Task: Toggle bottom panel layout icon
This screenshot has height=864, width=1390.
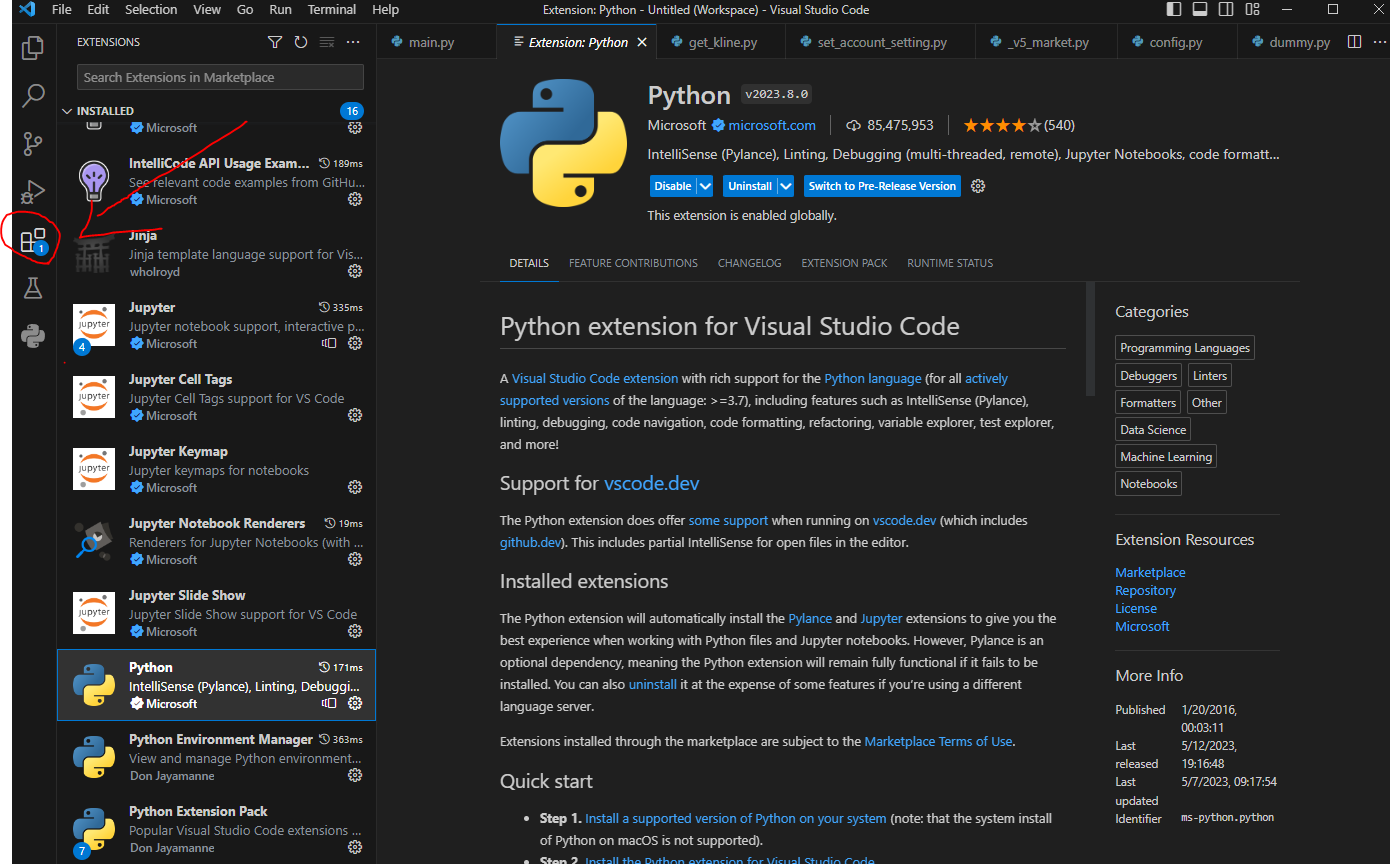Action: (x=1199, y=10)
